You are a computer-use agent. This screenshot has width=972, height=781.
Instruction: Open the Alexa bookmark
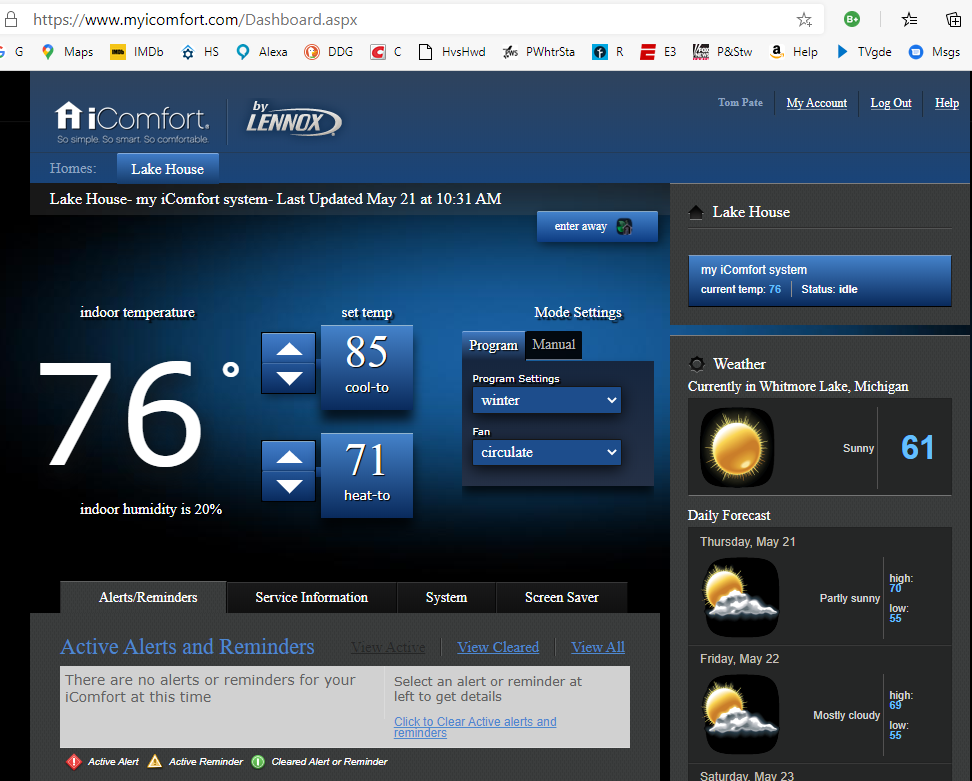pos(262,52)
